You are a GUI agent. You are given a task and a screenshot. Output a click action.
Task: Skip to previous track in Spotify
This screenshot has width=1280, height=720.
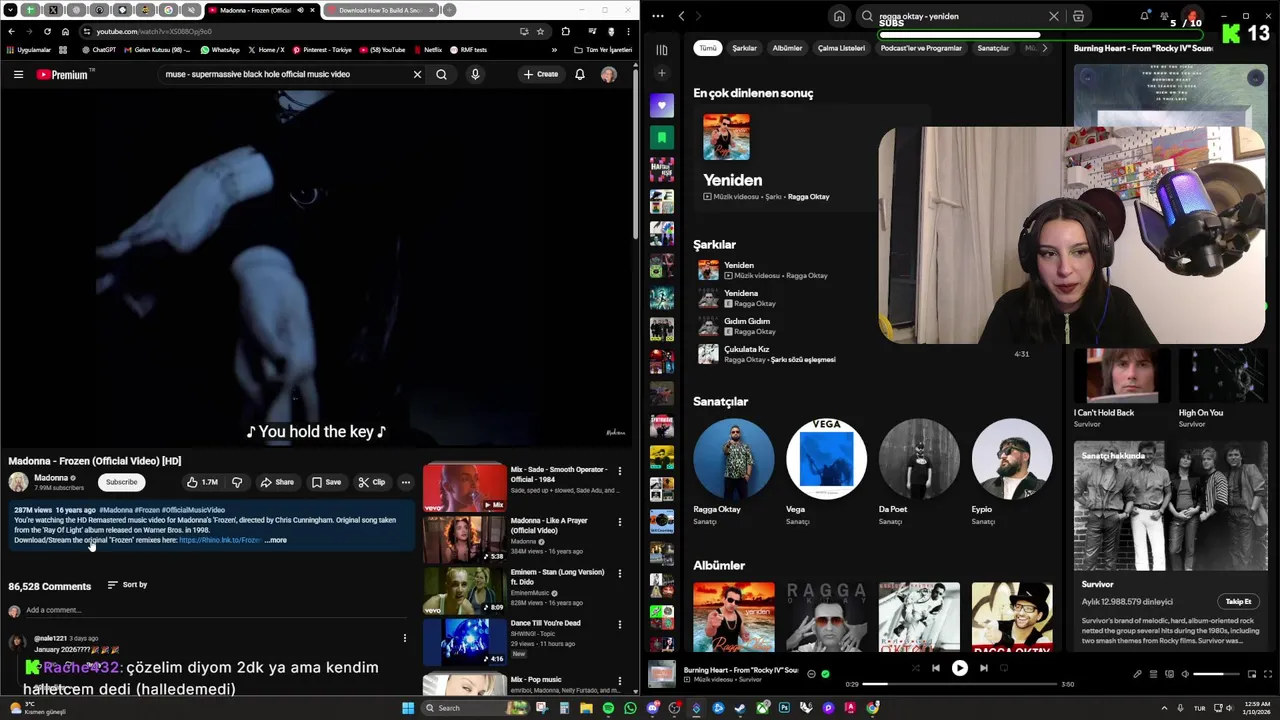point(935,668)
